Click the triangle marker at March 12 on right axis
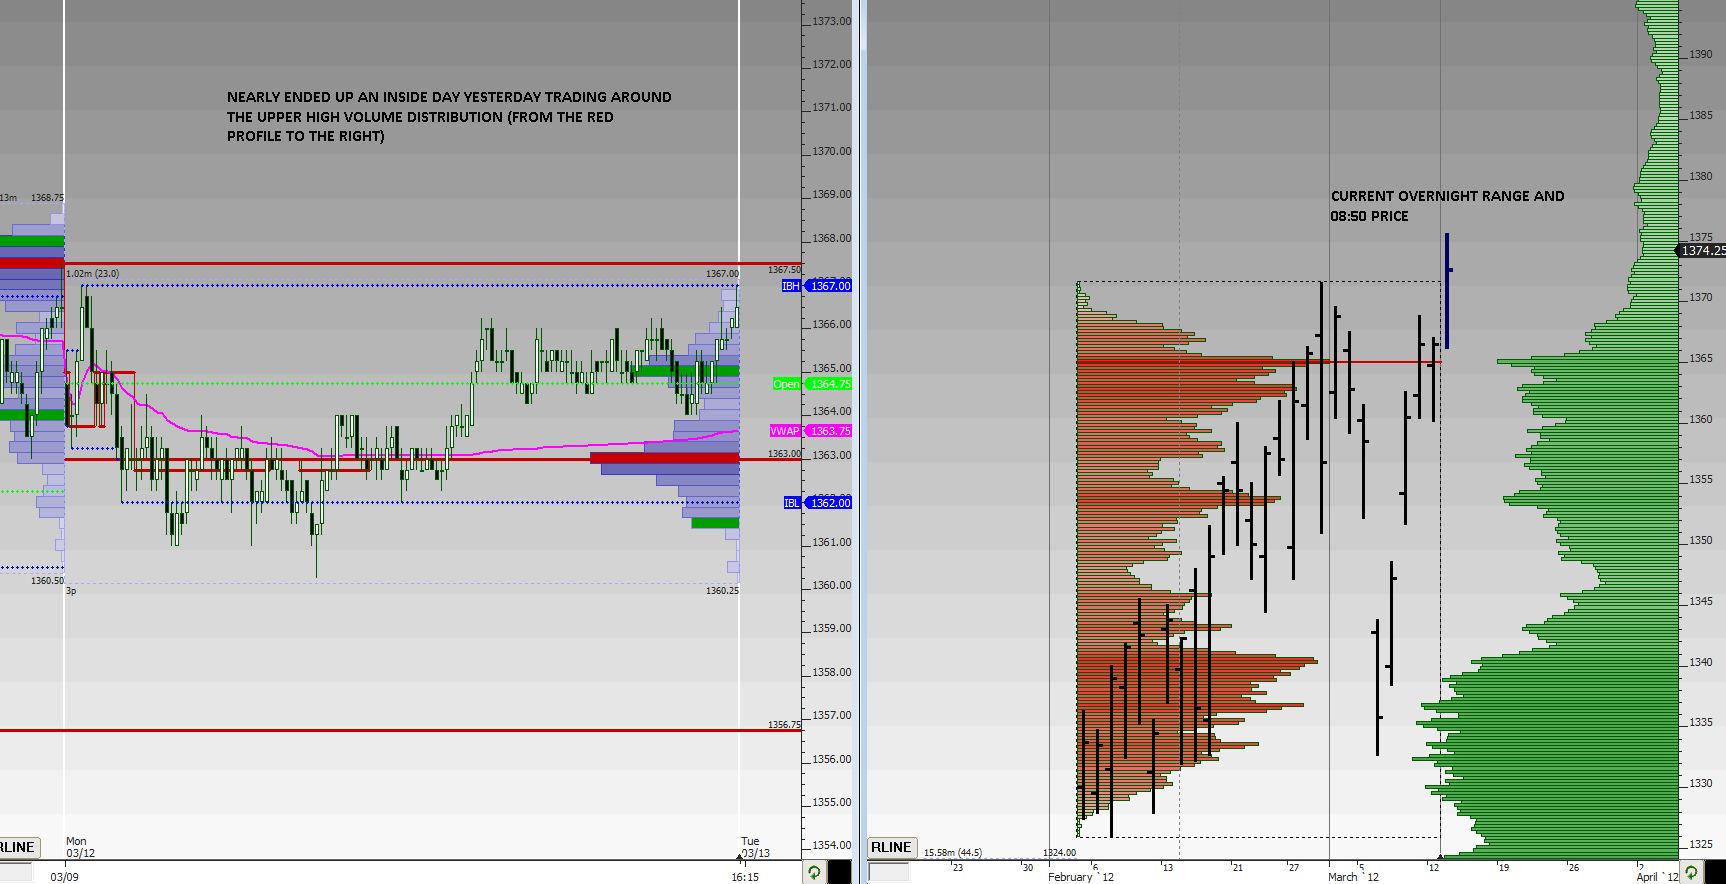1726x884 pixels. 1440,857
